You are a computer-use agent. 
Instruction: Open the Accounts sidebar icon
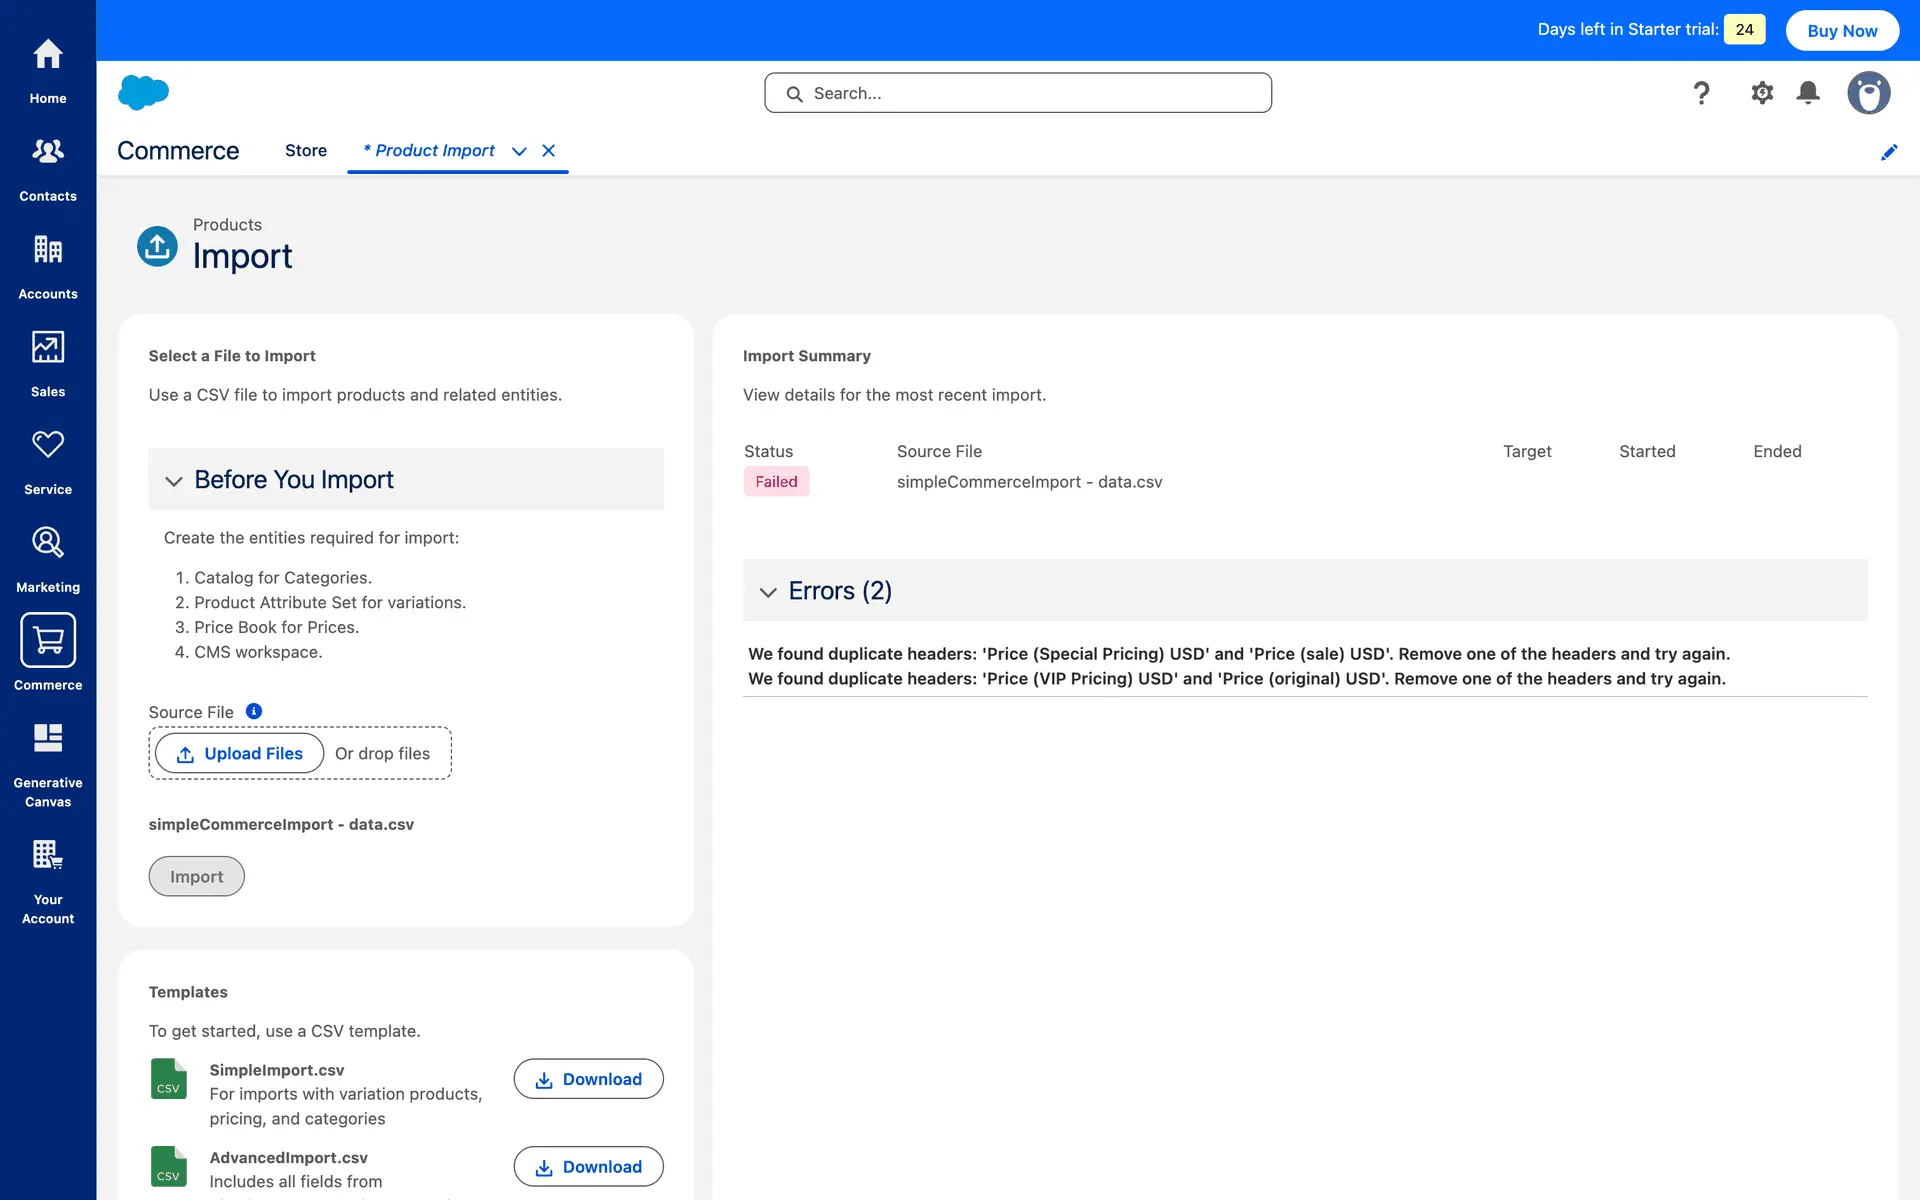coord(48,250)
